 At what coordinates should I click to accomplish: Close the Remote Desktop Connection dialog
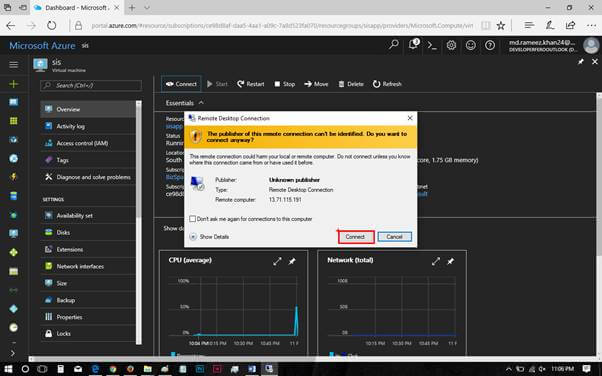tap(410, 118)
